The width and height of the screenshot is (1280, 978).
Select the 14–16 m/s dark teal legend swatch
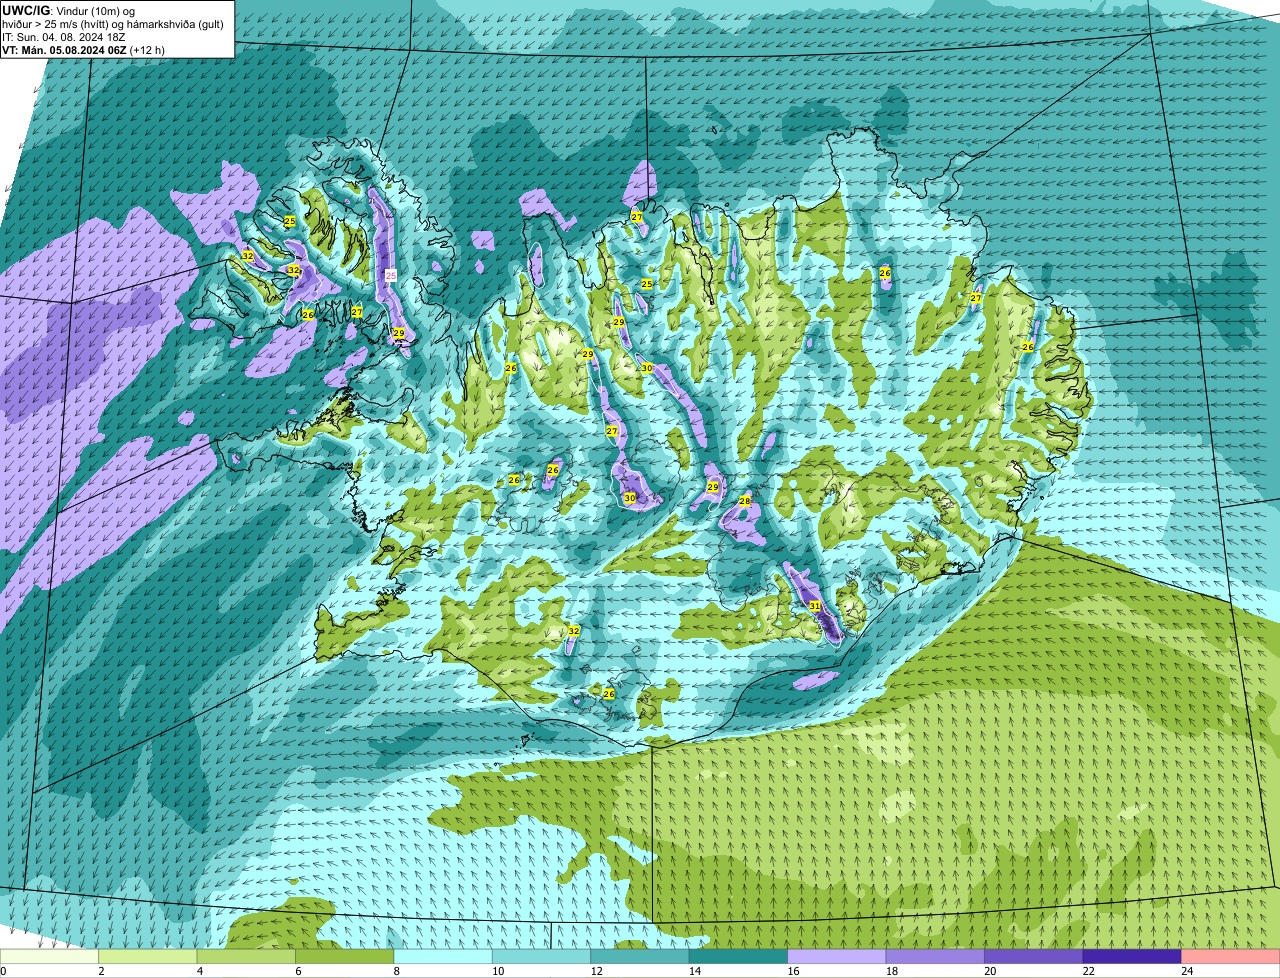click(739, 957)
